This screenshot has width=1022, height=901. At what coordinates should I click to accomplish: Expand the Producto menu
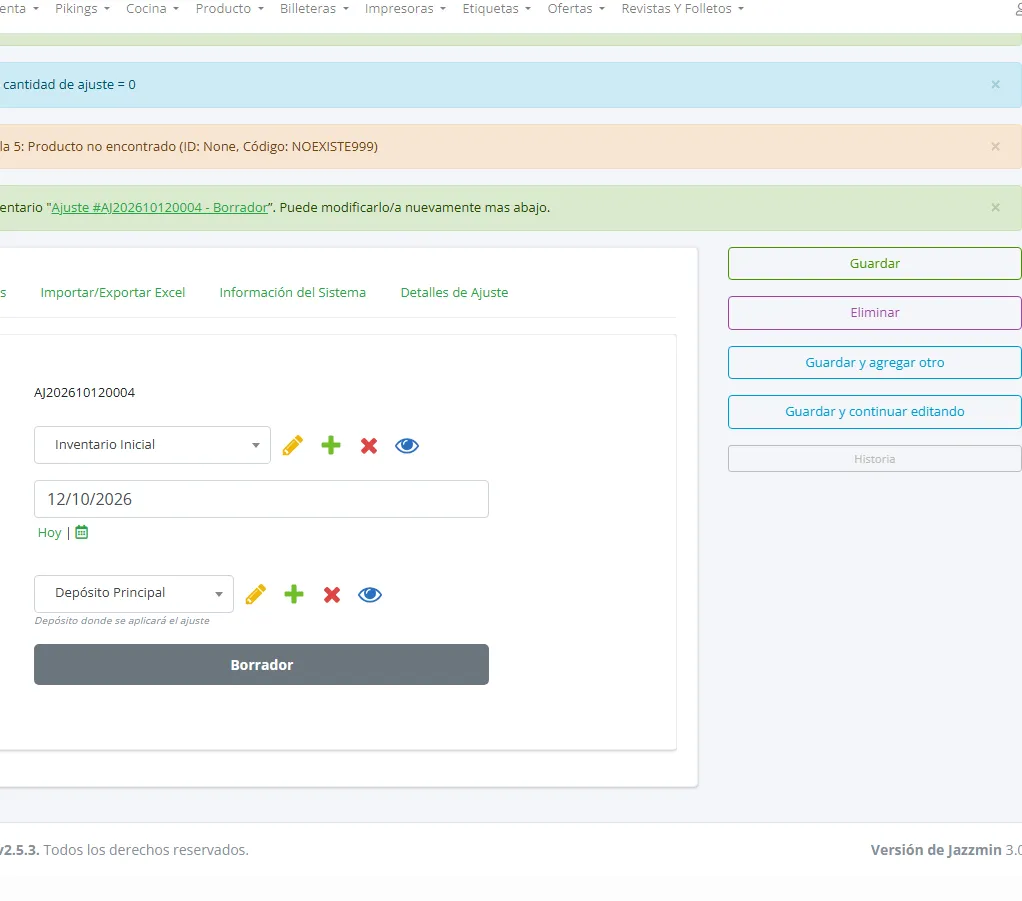229,8
